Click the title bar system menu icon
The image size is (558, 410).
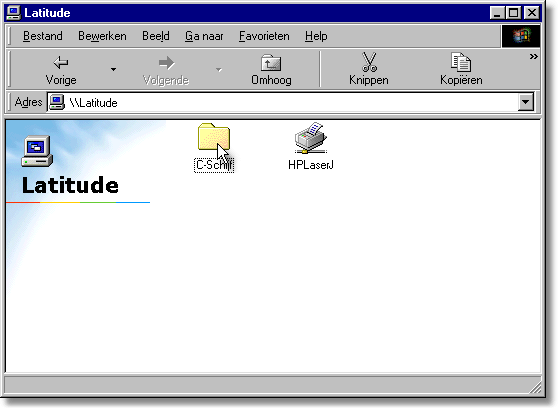coord(14,13)
